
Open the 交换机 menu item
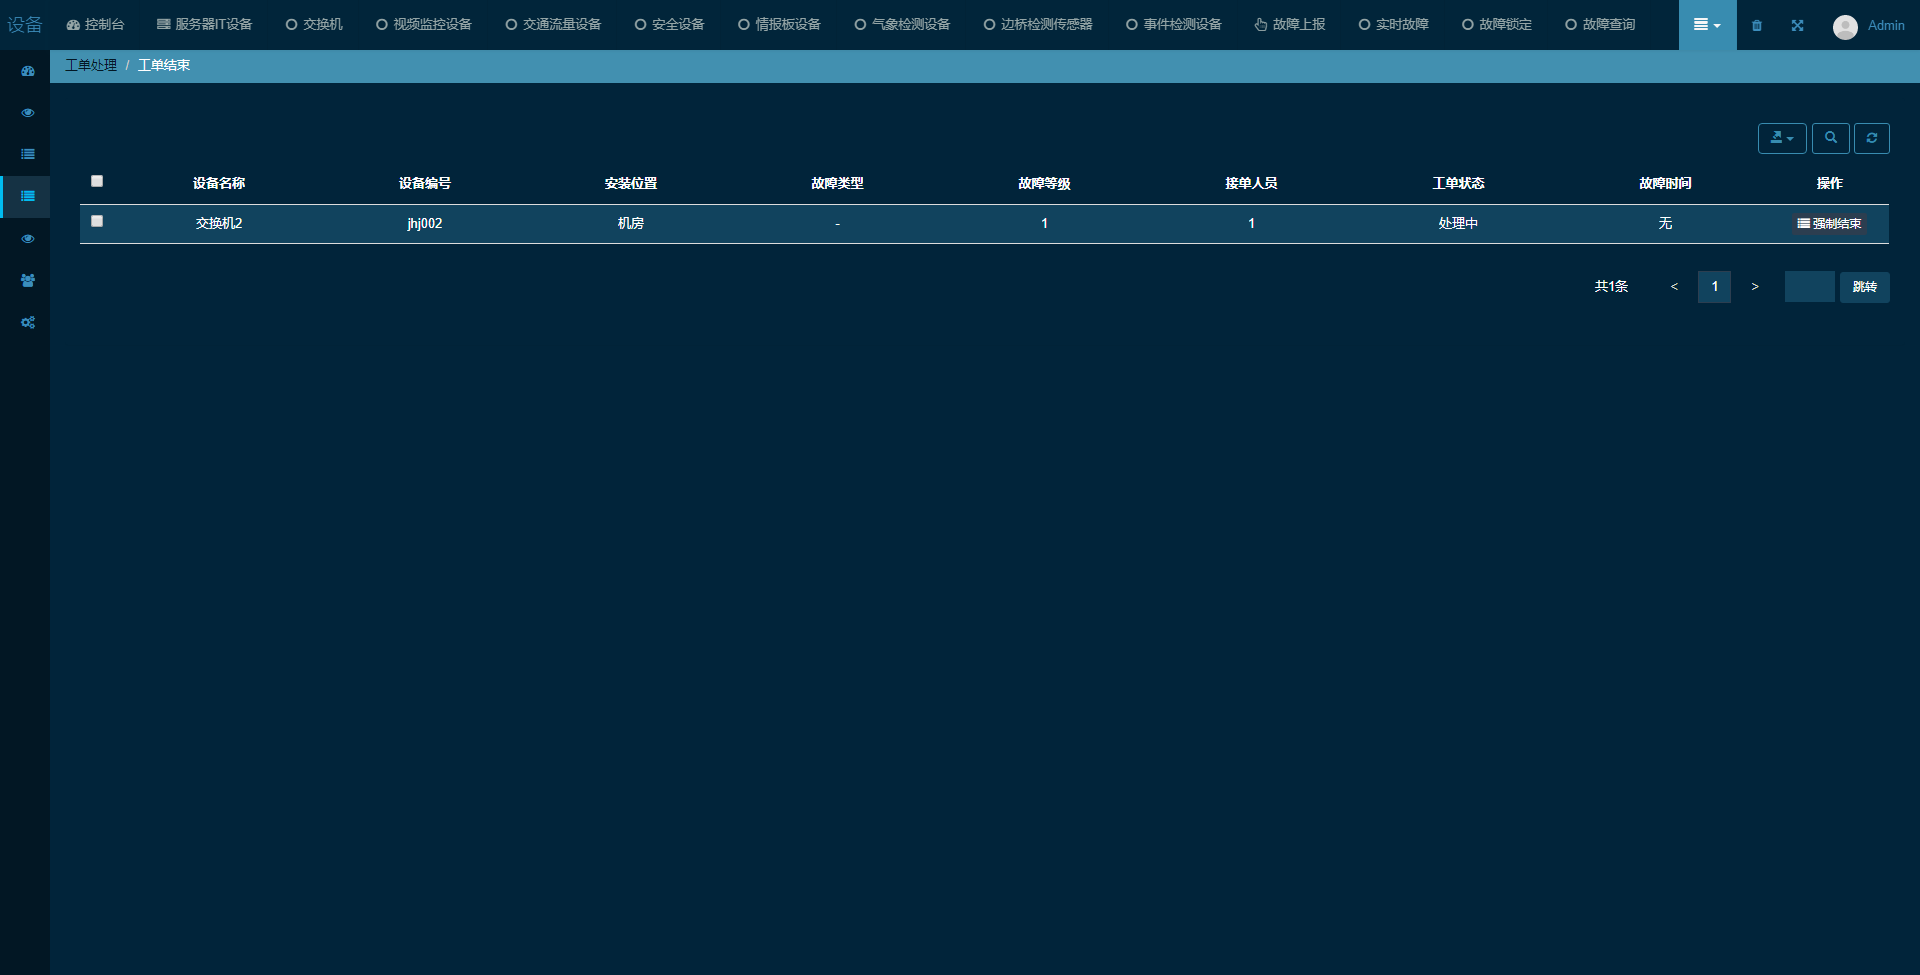[x=314, y=24]
